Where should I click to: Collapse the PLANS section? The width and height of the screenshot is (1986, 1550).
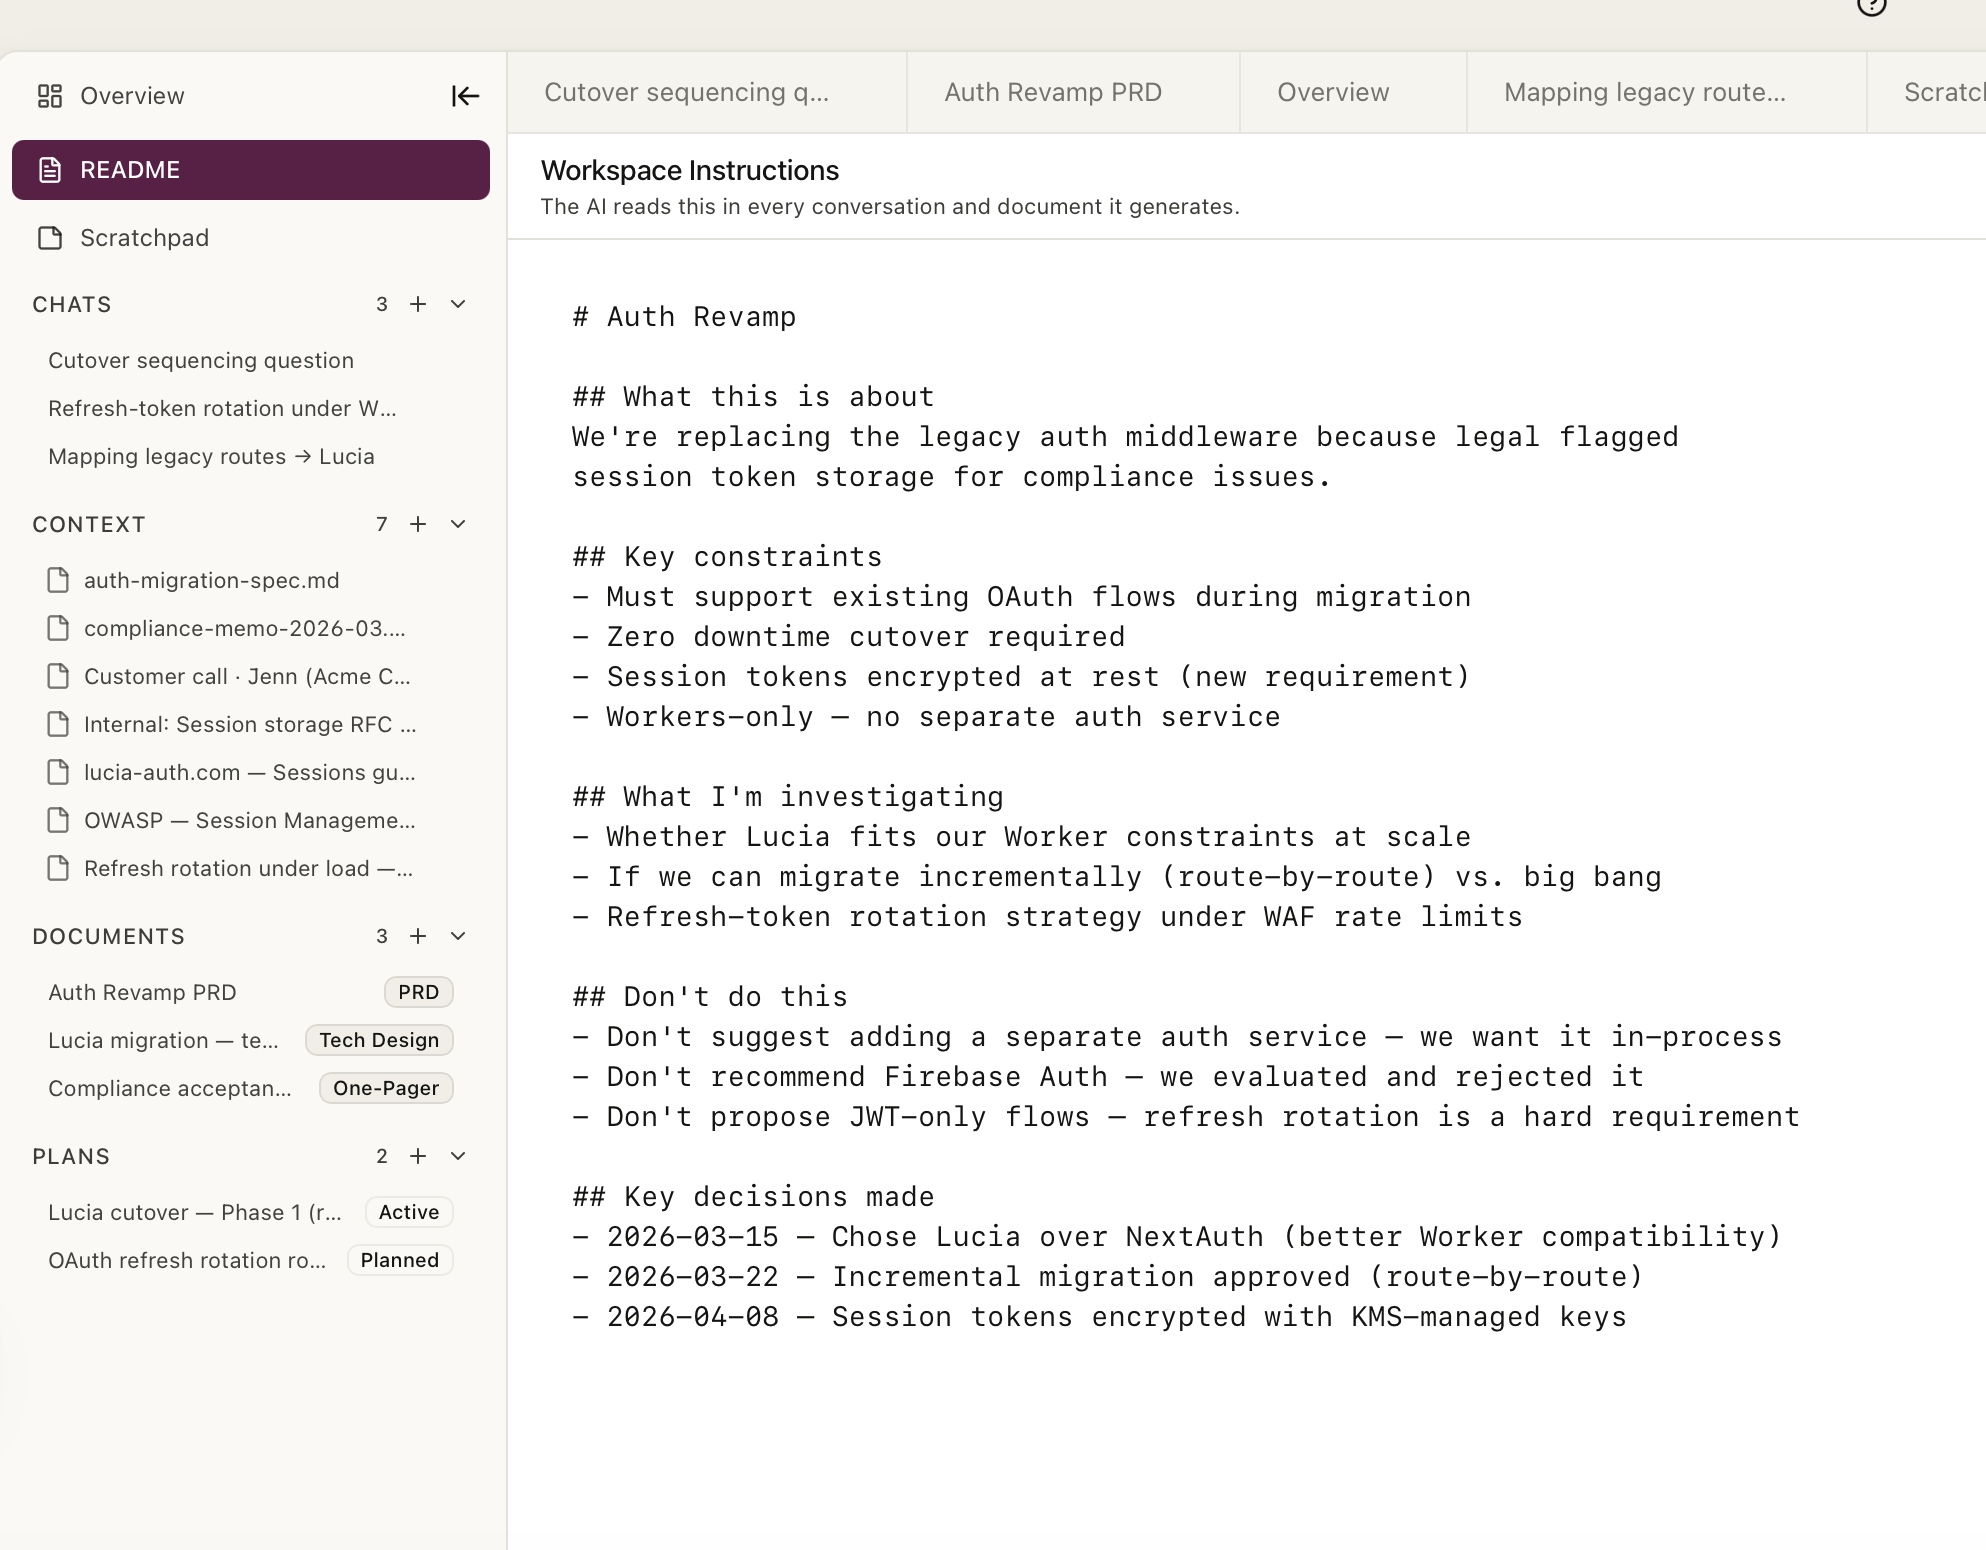458,1156
